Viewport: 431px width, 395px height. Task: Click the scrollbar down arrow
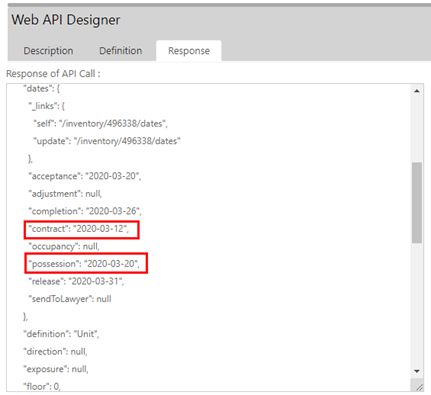coord(417,371)
